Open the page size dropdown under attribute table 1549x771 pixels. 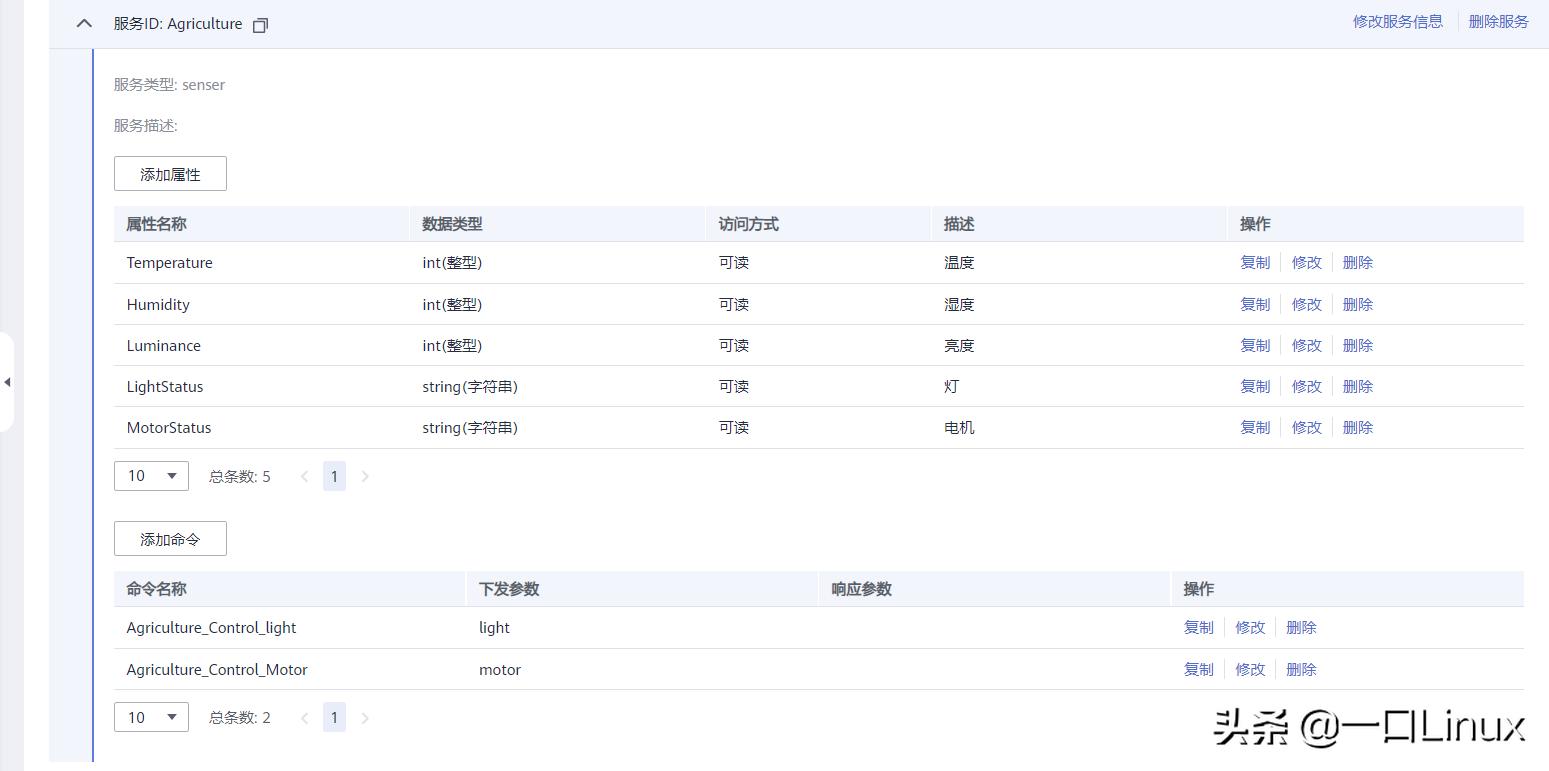(151, 476)
